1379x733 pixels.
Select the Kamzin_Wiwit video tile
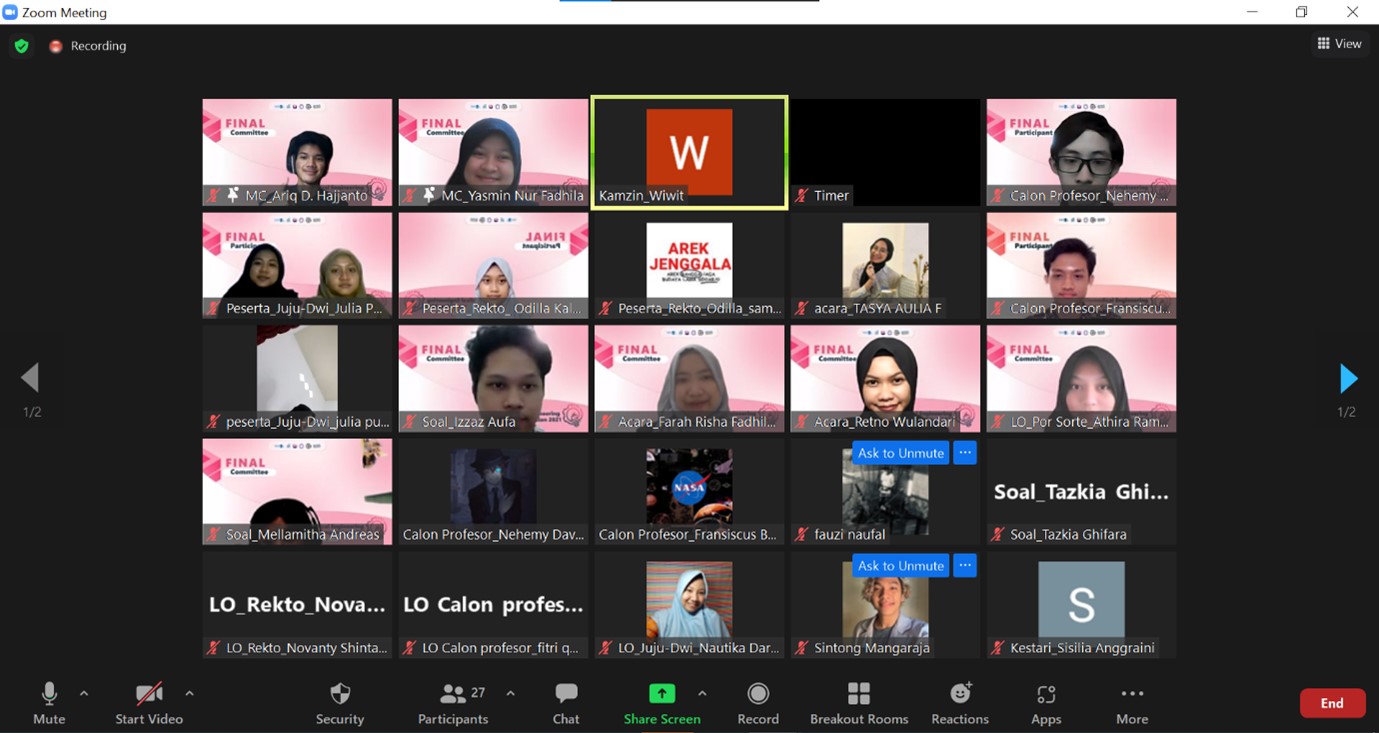pos(689,152)
